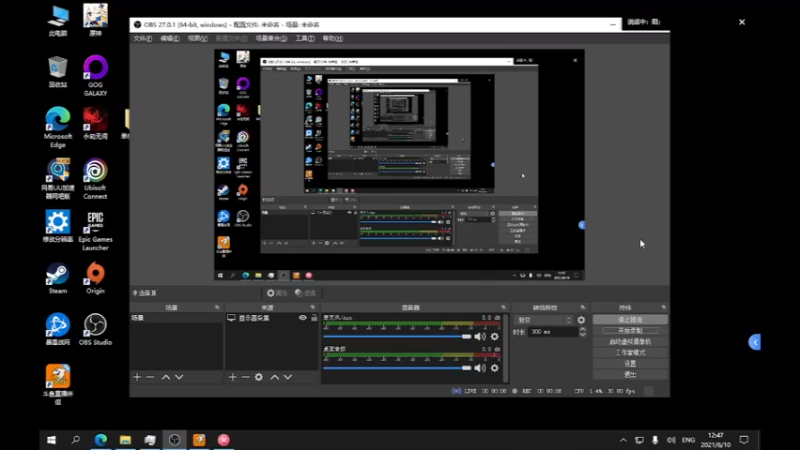Pop out the 场景 dock panel

pyautogui.click(x=217, y=308)
